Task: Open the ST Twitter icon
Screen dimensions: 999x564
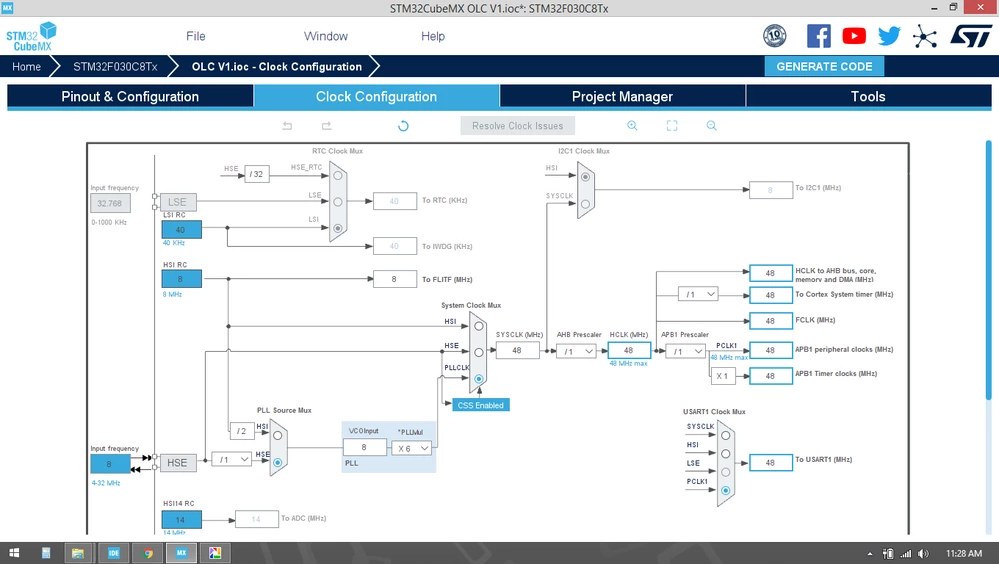Action: click(889, 36)
